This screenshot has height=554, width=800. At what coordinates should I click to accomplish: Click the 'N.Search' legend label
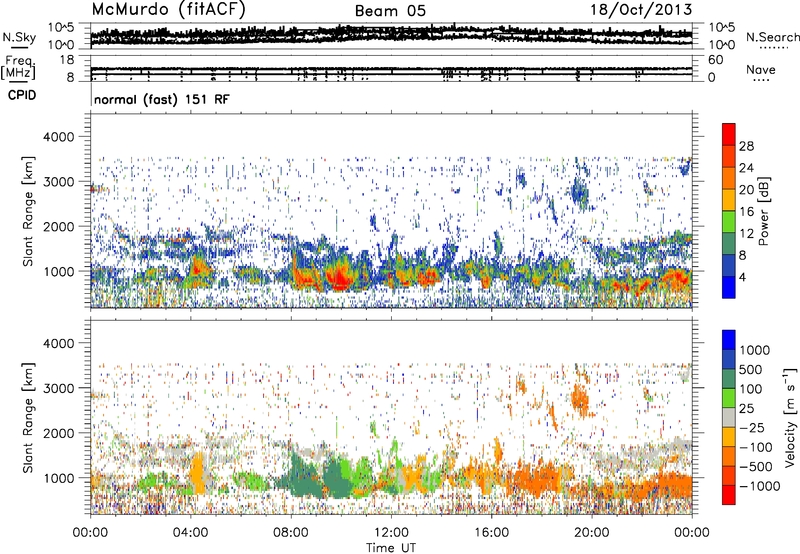[x=773, y=37]
